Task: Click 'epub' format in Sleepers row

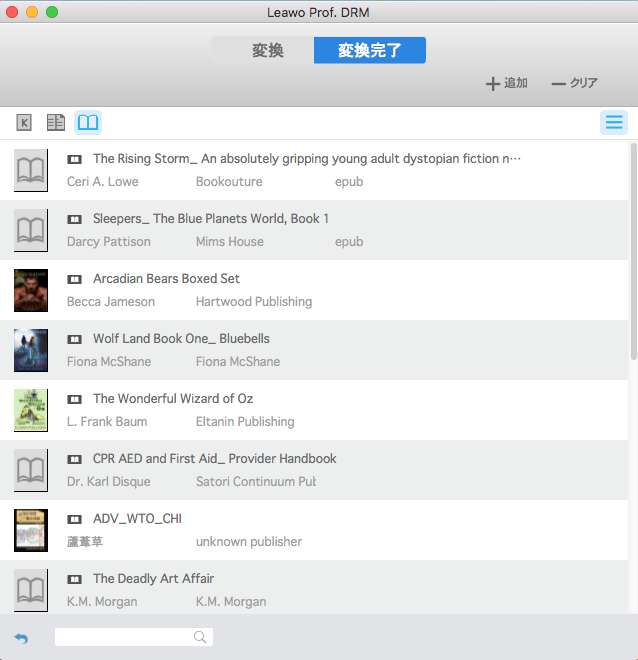Action: pyautogui.click(x=349, y=242)
